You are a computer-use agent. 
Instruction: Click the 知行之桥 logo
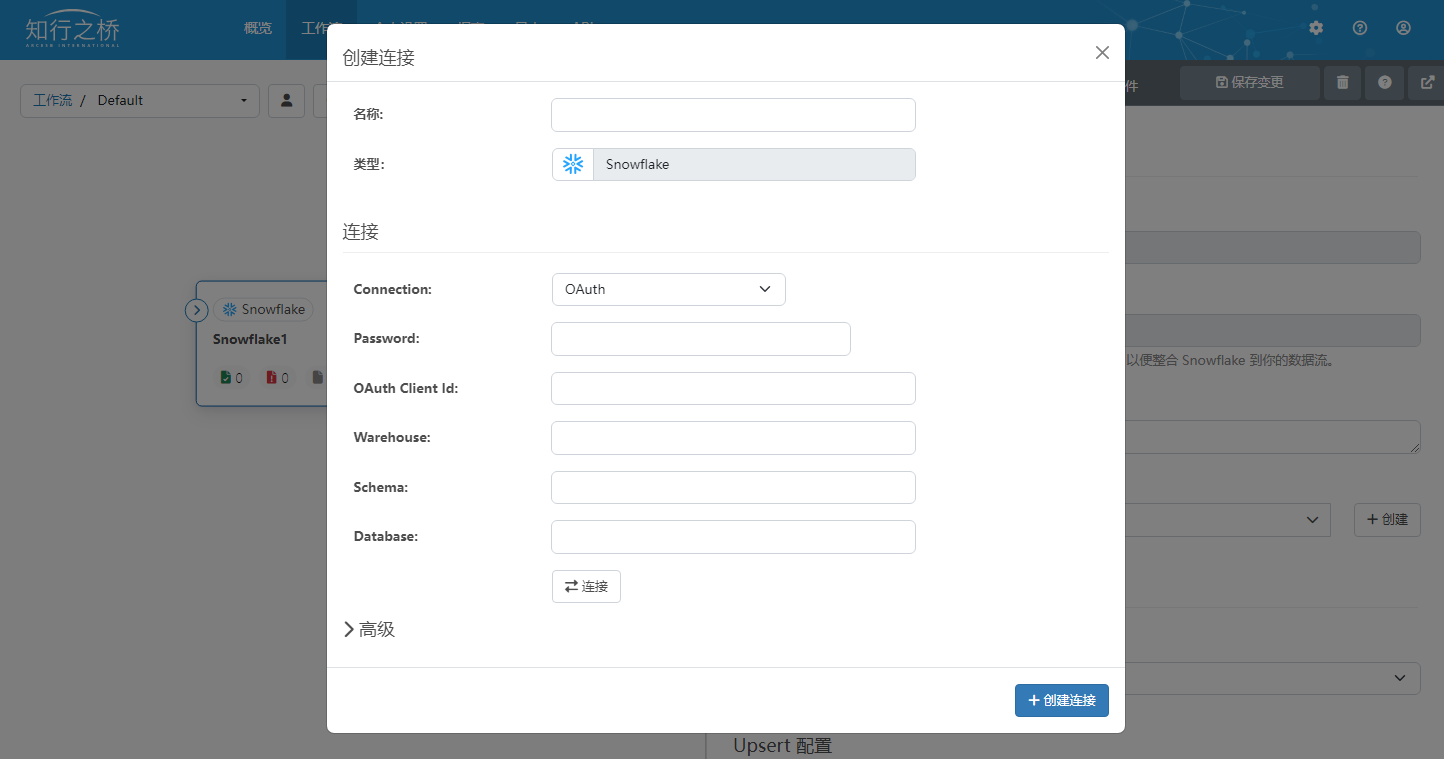[x=73, y=29]
